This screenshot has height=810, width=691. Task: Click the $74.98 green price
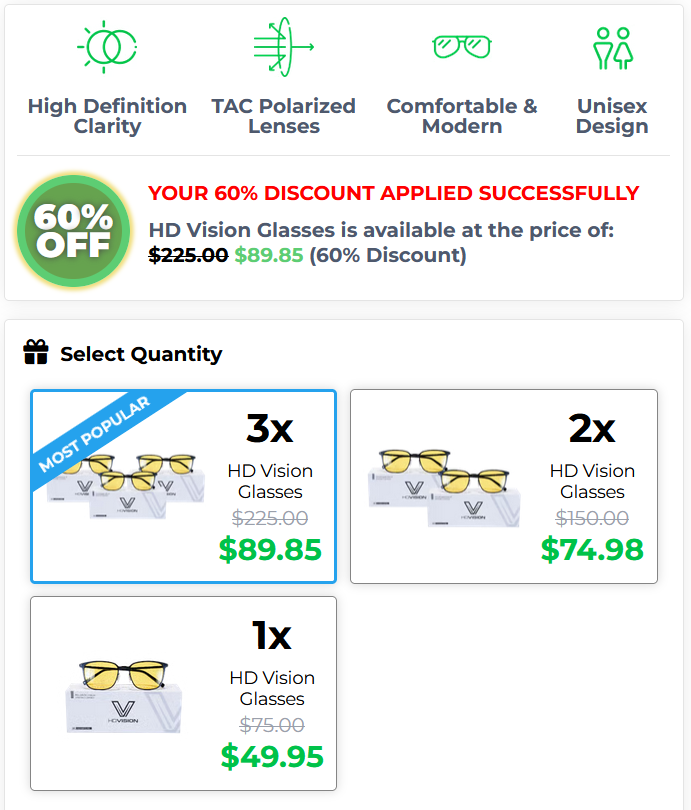click(x=592, y=549)
